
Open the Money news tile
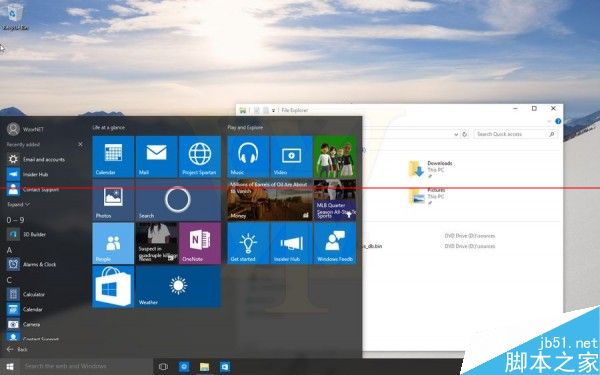pyautogui.click(x=270, y=200)
